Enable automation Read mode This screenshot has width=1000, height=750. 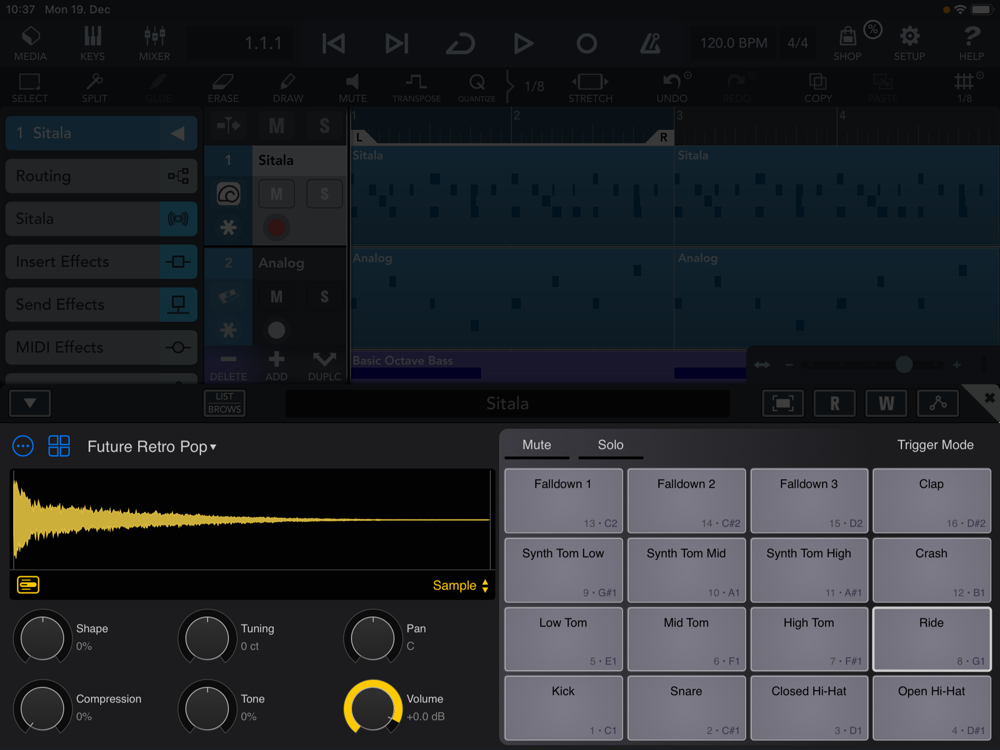835,403
